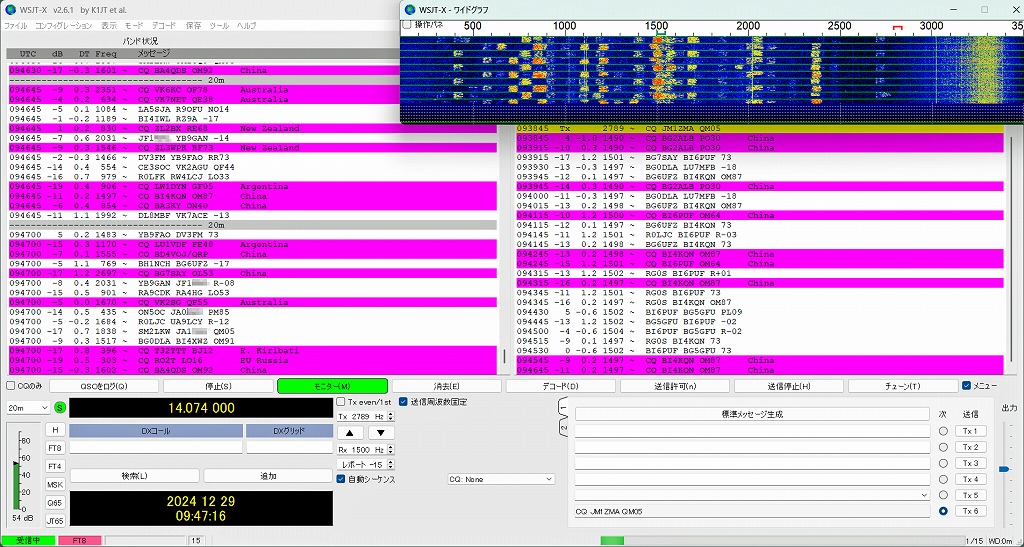Click the デコード(D) button
1024x547 pixels.
(561, 386)
